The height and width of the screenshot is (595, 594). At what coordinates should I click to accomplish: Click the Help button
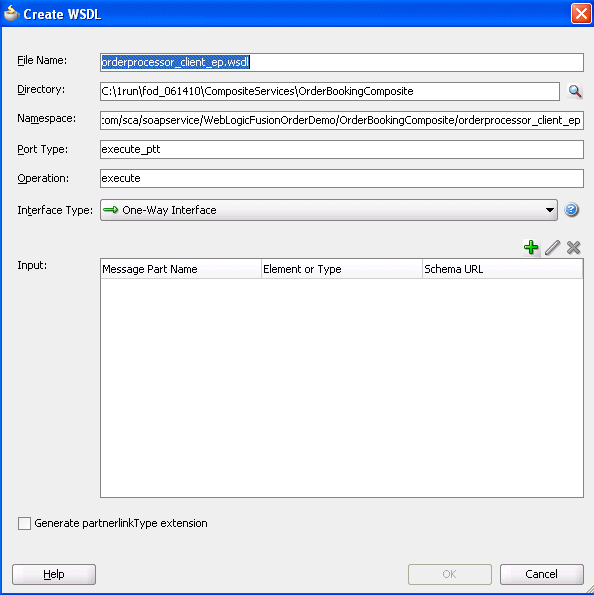click(54, 574)
